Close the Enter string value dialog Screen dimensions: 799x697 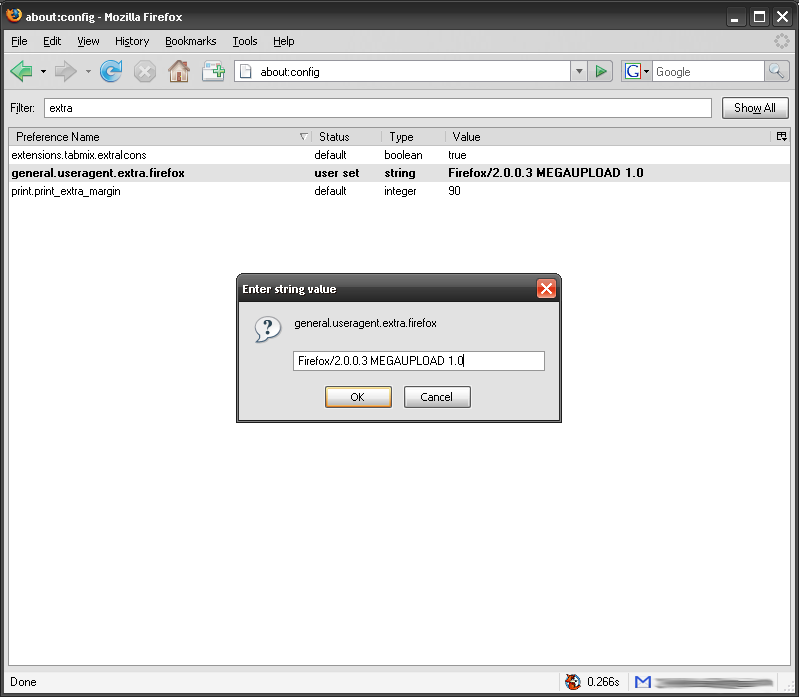pos(546,289)
